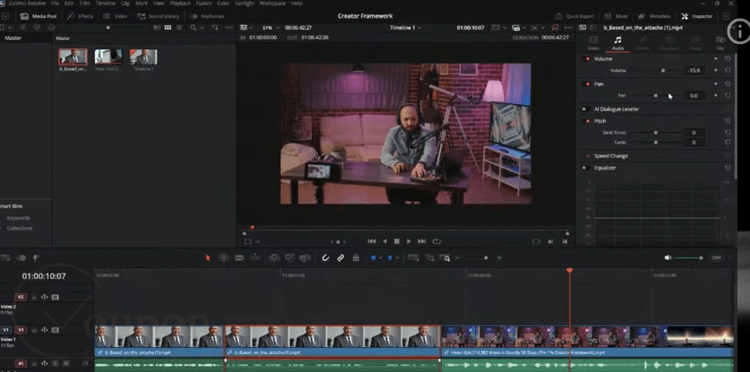Toggle timeline snapping magnet icon
Screen dimensions: 750x372
click(325, 258)
